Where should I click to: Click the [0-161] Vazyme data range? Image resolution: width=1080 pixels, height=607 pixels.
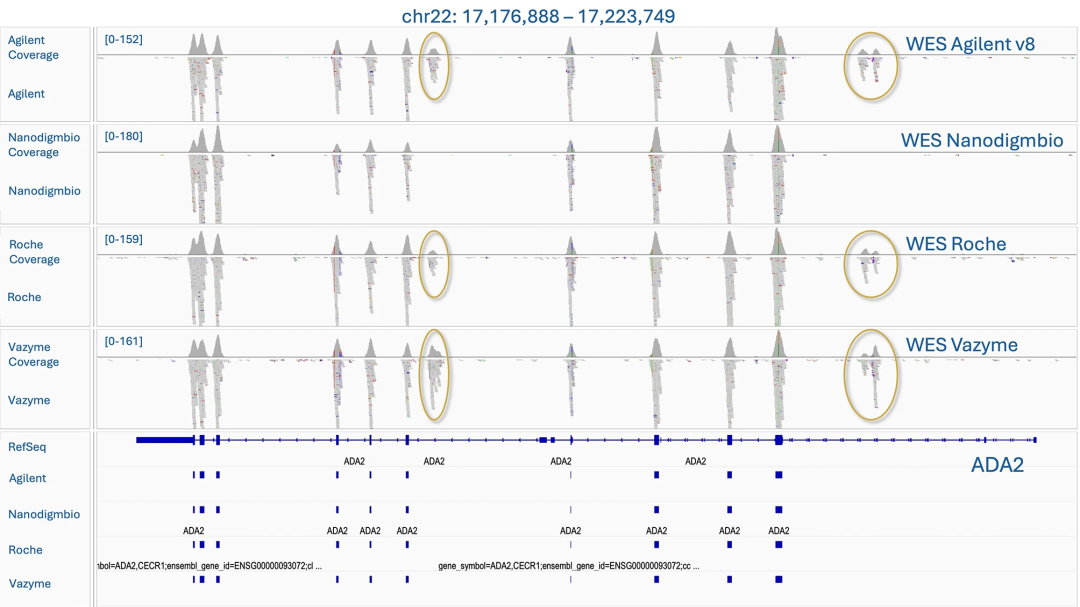click(124, 341)
